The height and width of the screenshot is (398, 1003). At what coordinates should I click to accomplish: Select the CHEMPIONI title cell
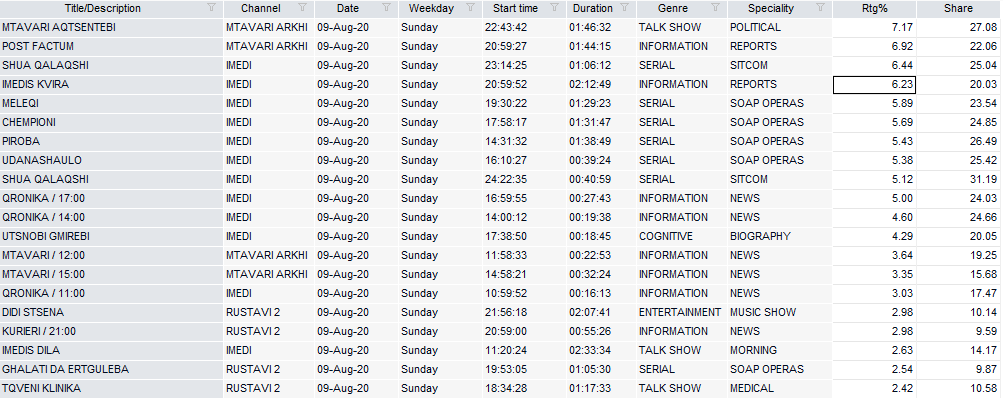pyautogui.click(x=111, y=122)
